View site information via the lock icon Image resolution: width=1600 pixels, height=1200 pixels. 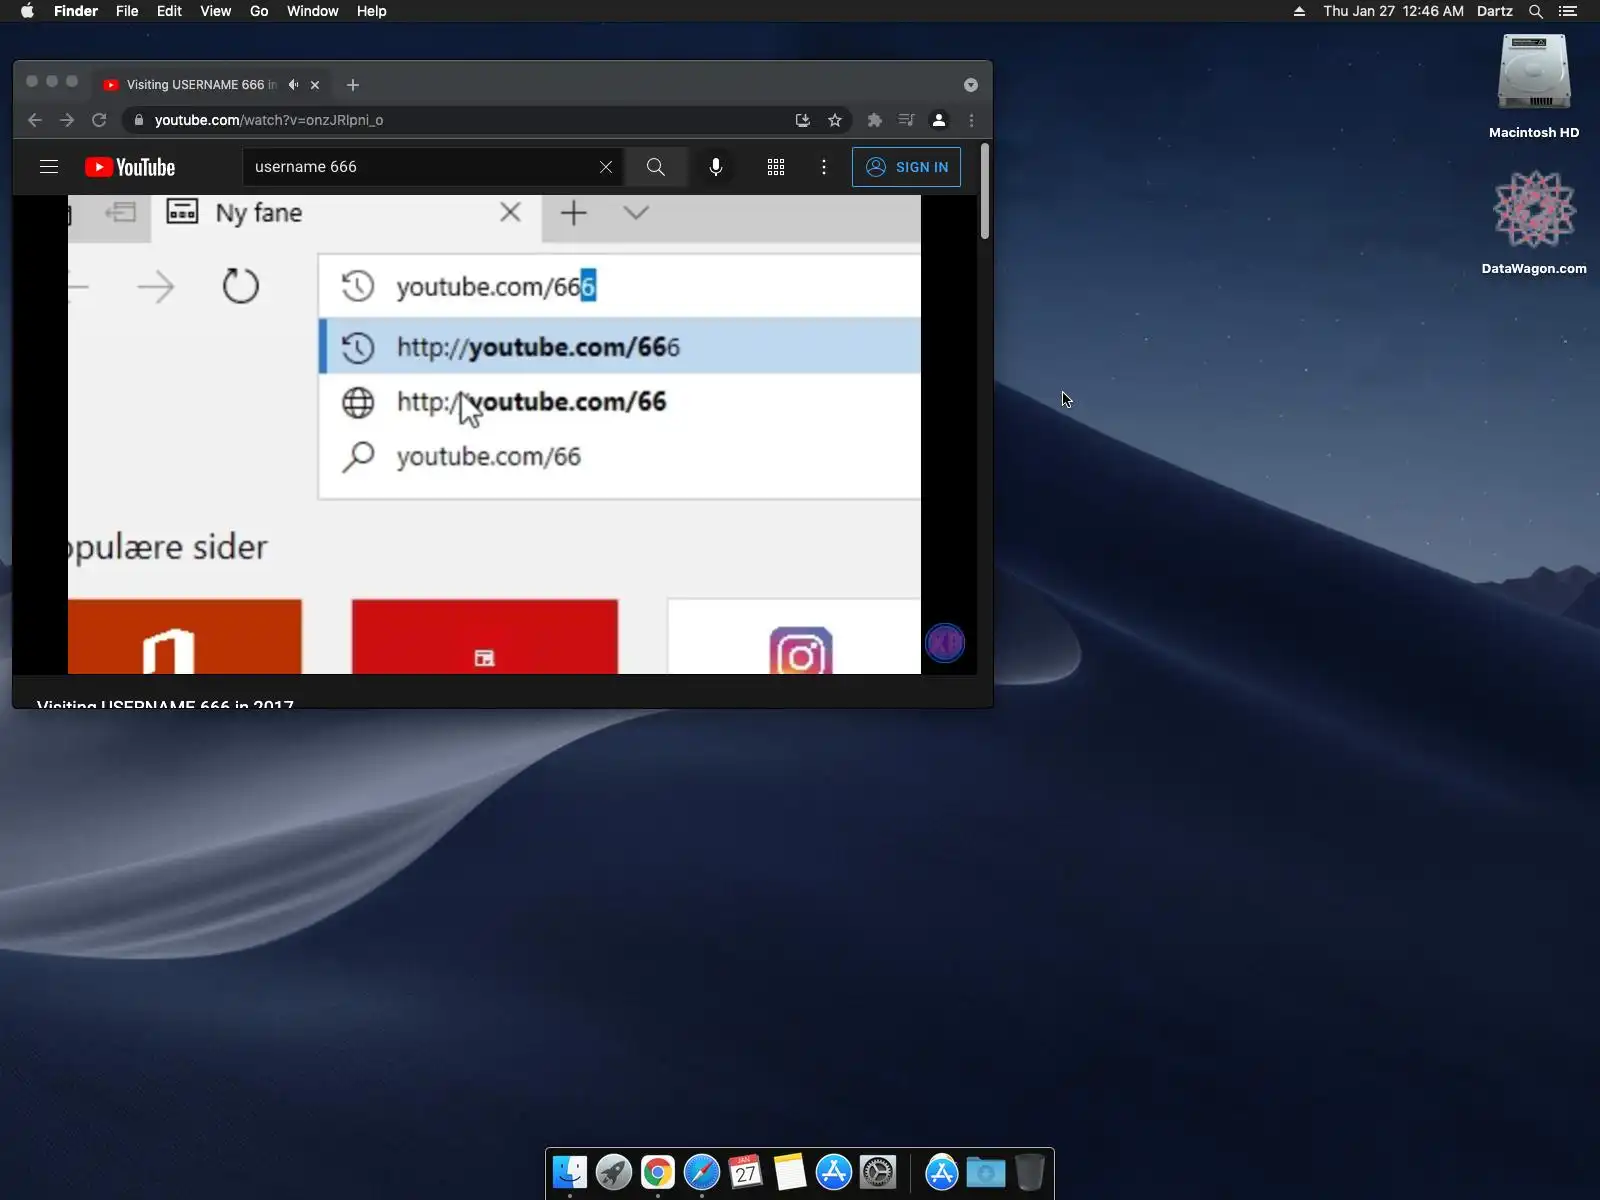point(139,120)
